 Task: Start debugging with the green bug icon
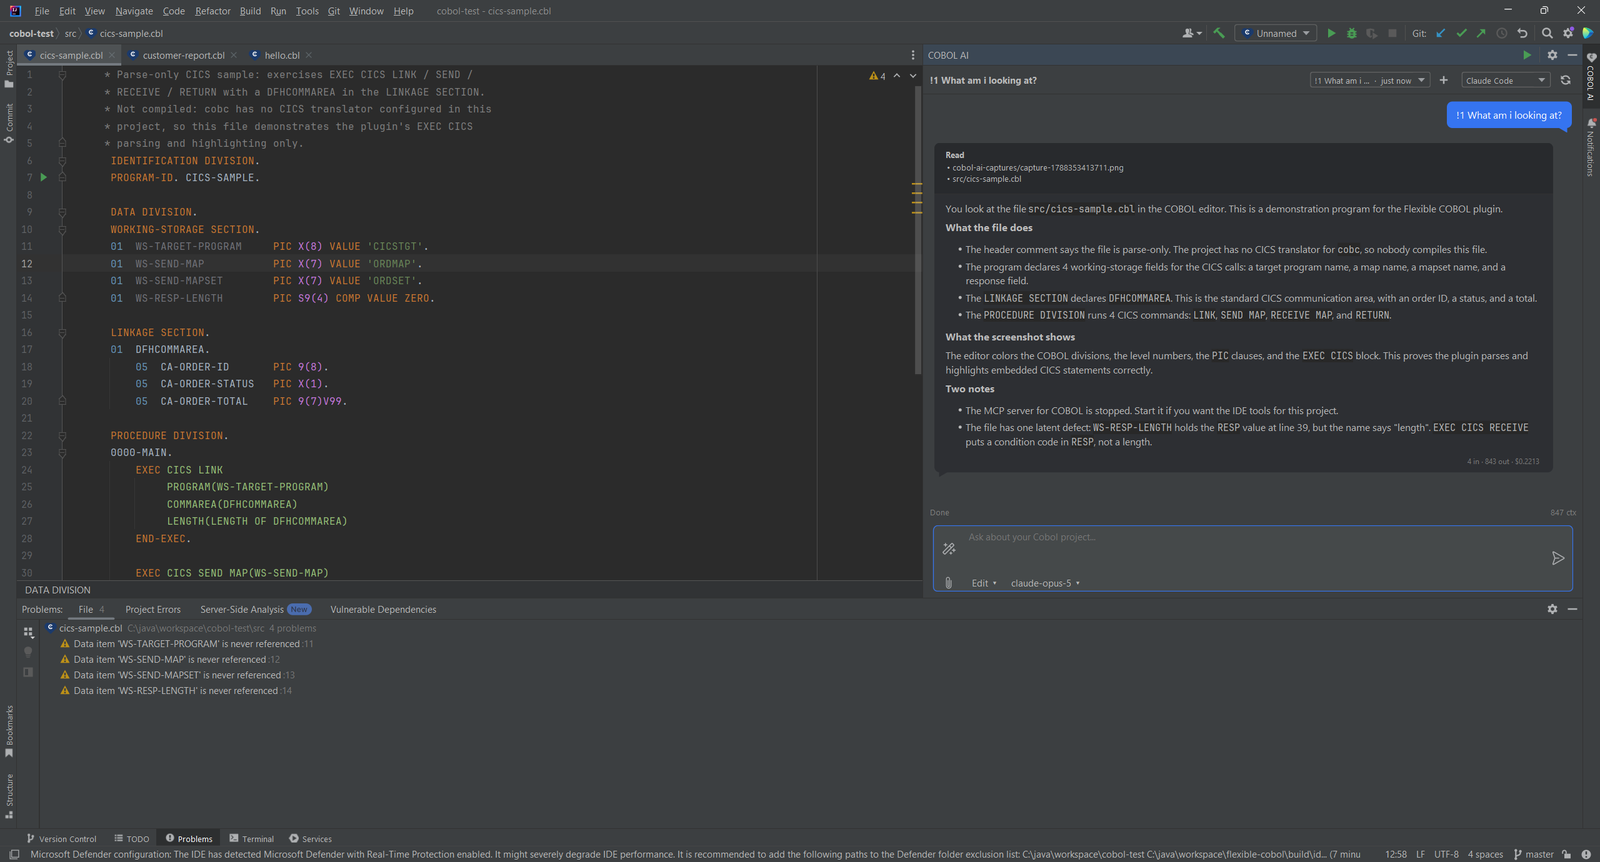tap(1352, 33)
